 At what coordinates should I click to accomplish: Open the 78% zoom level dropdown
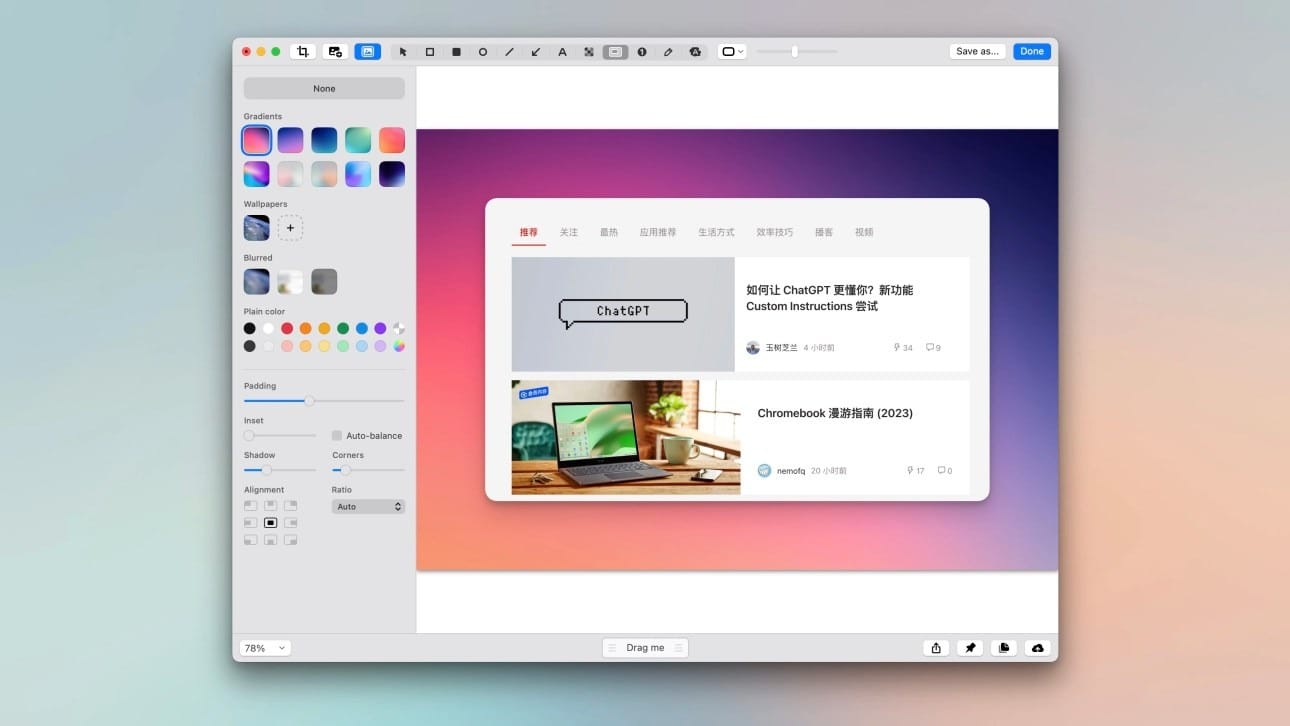265,648
